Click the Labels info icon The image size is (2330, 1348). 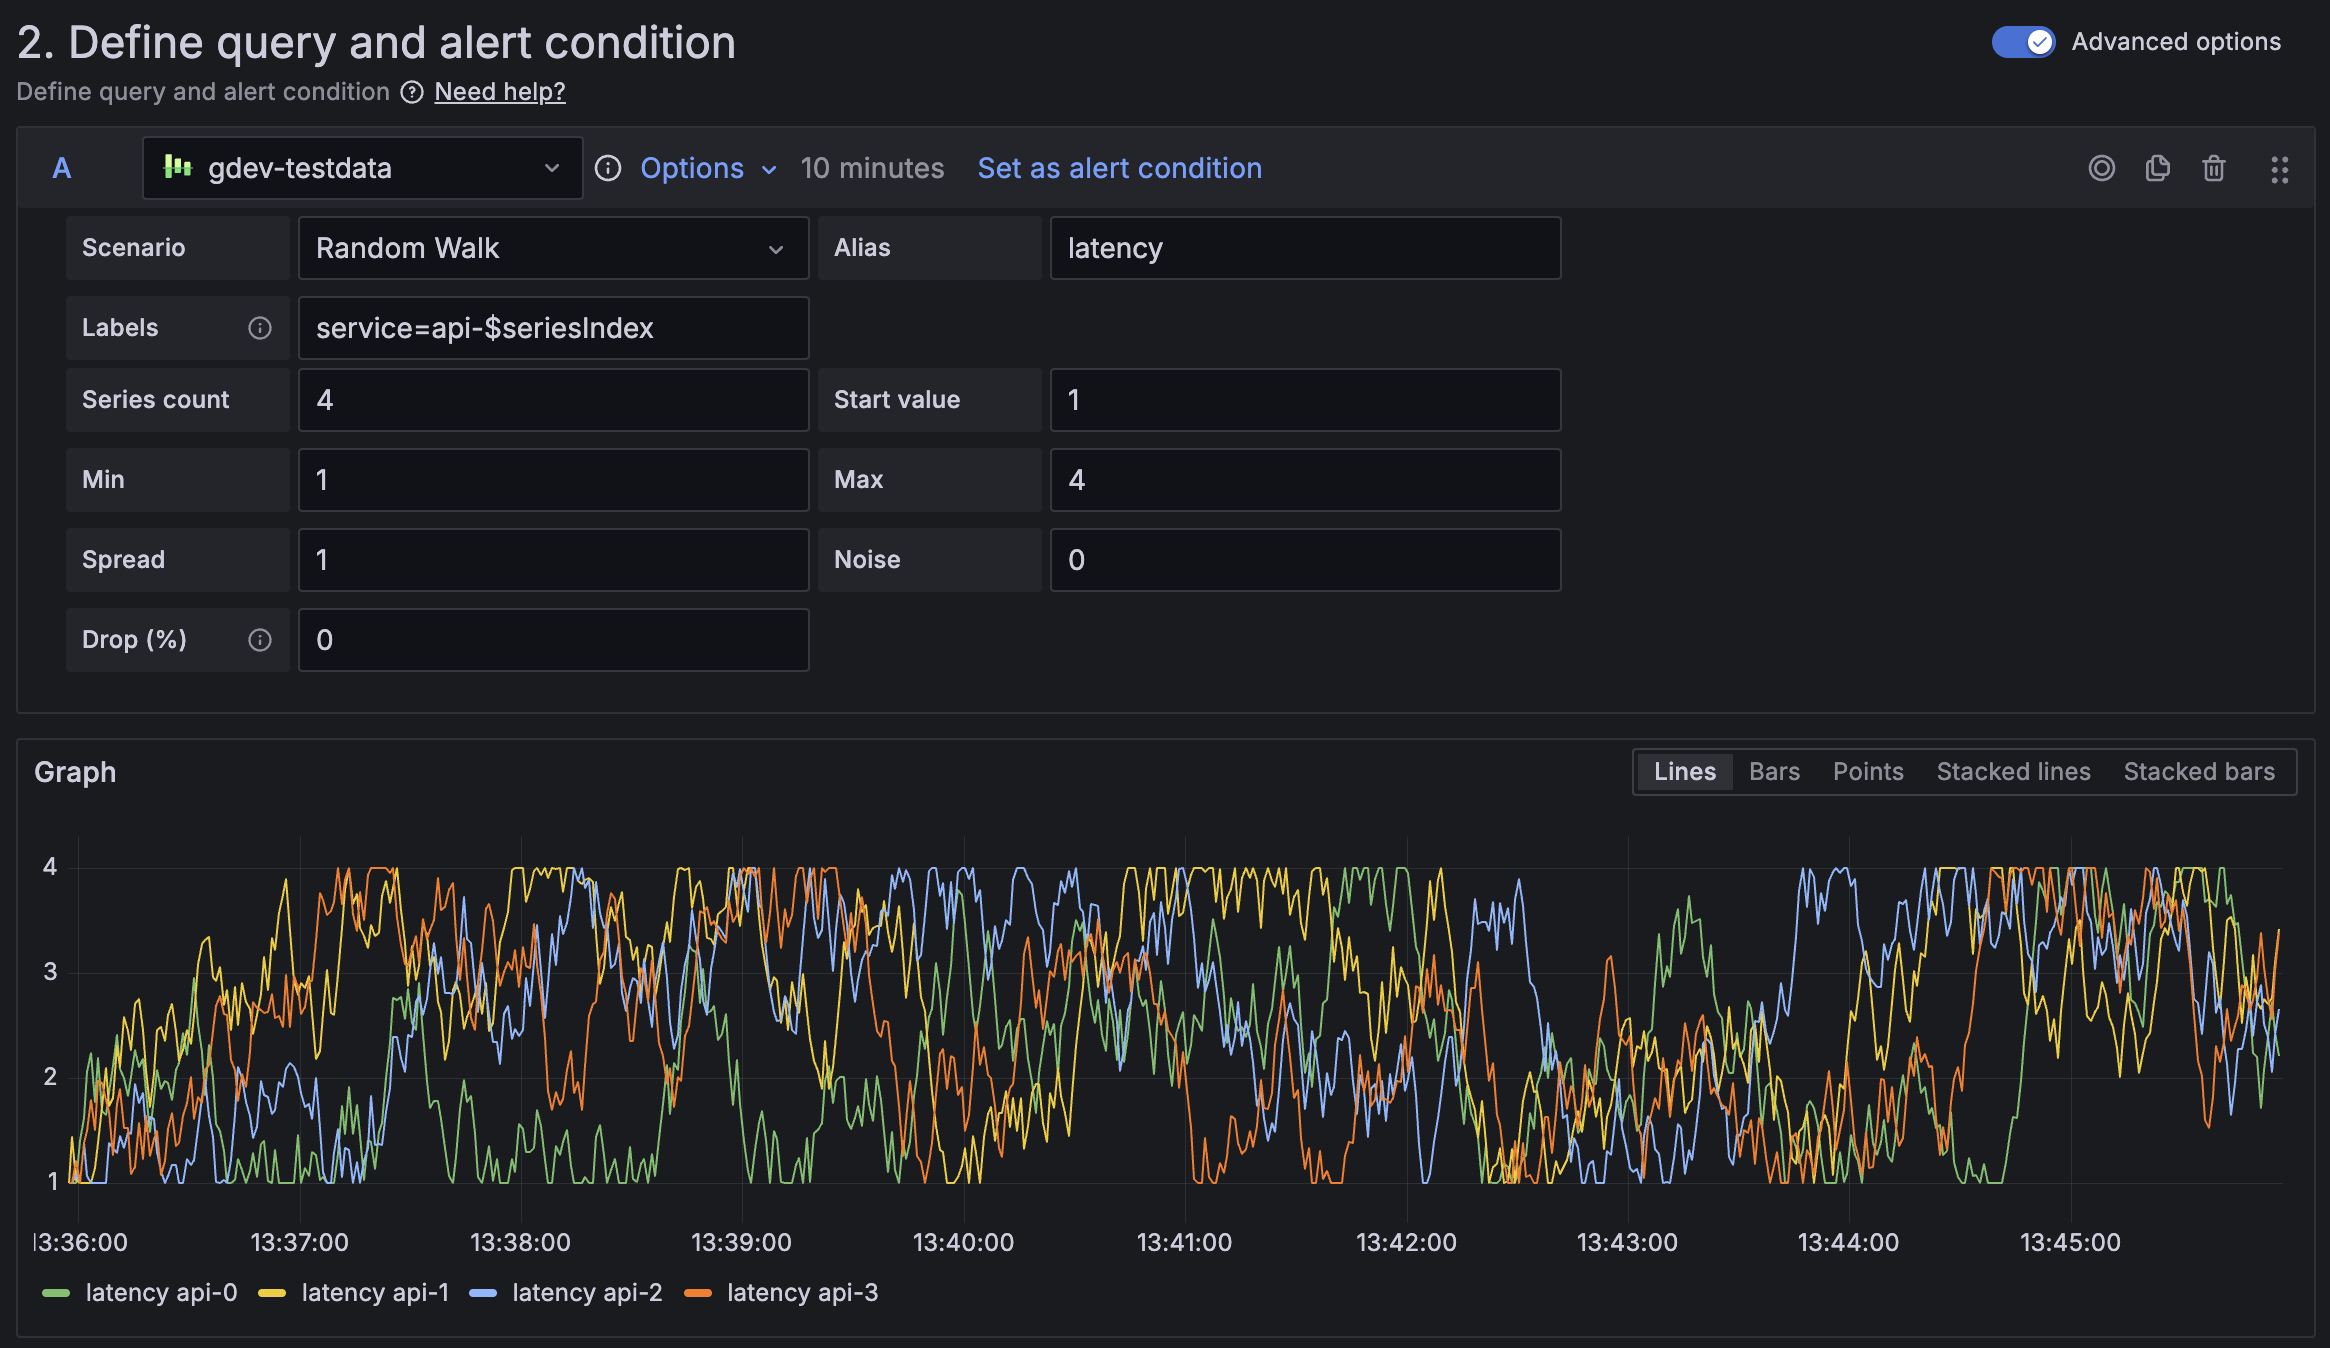pyautogui.click(x=261, y=327)
